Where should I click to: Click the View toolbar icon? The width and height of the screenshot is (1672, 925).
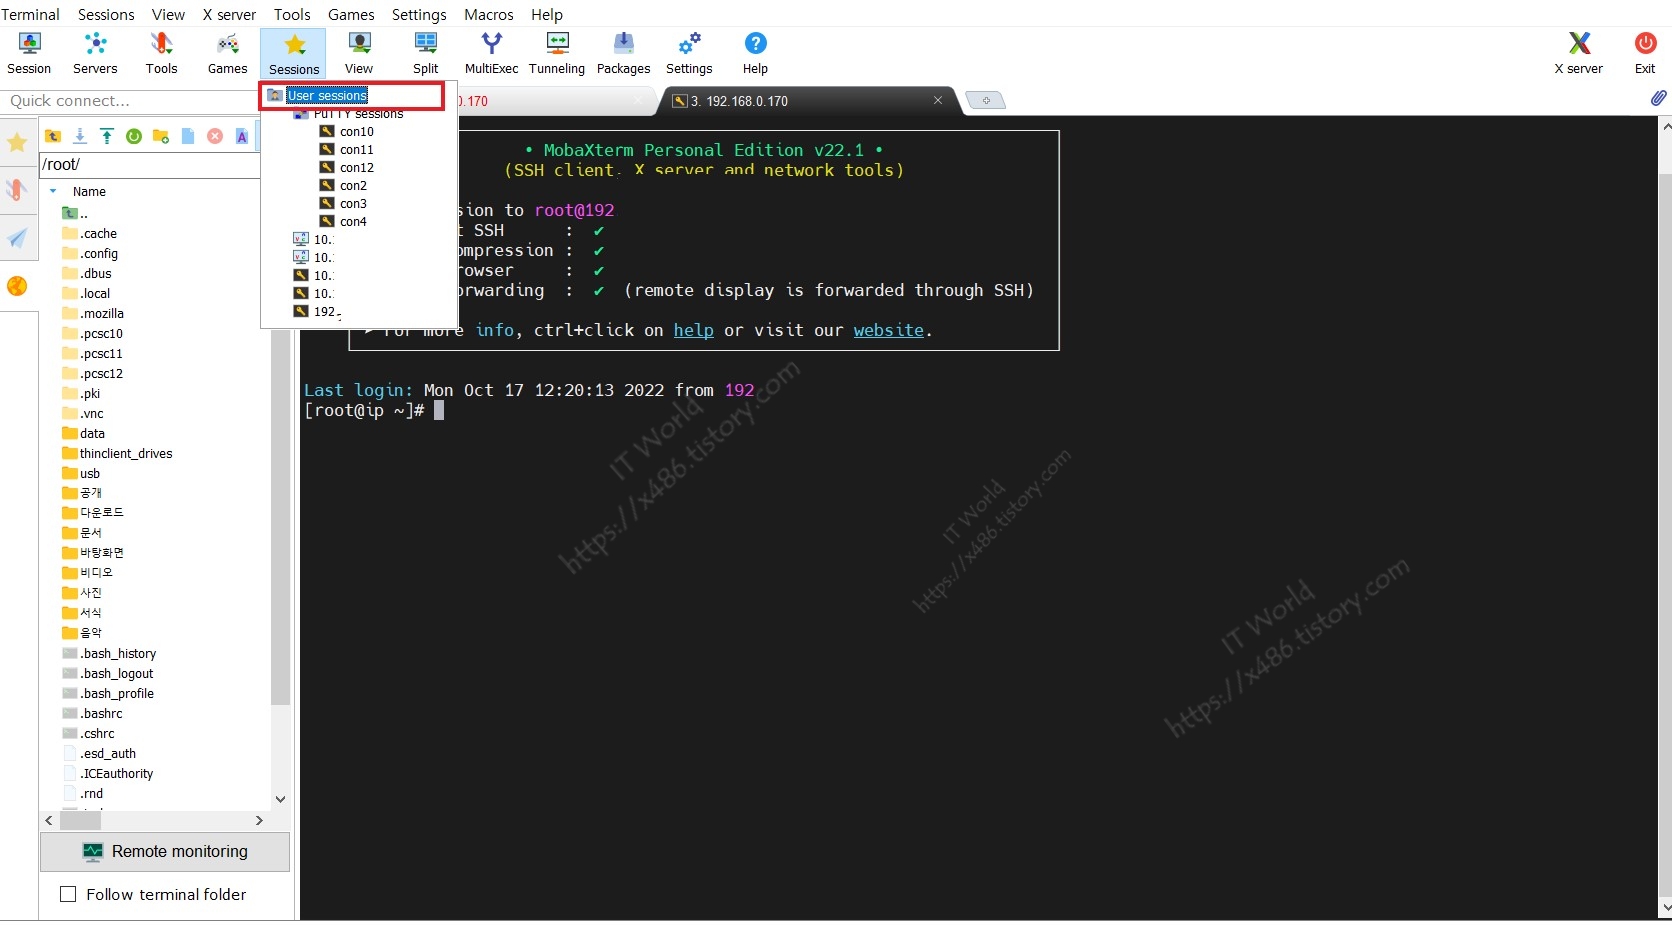359,53
